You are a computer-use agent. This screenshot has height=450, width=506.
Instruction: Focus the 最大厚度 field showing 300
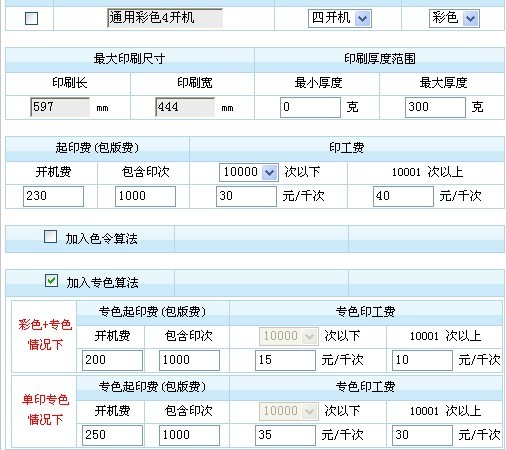(435, 107)
